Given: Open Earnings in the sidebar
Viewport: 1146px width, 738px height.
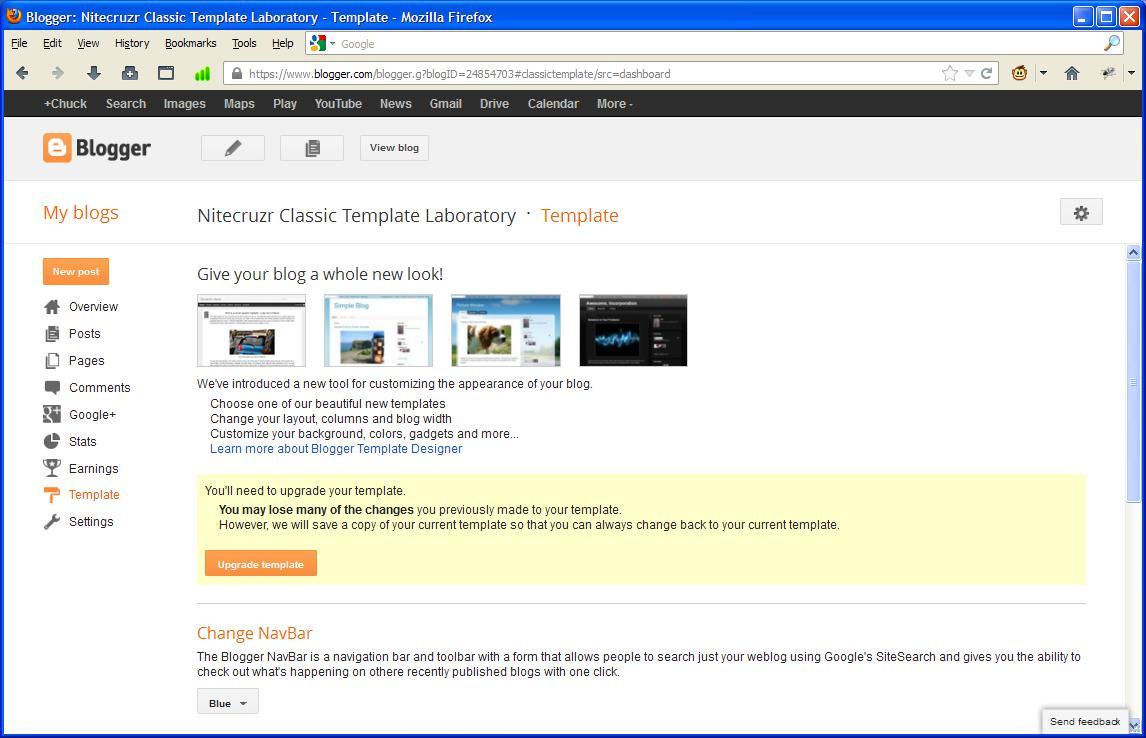Looking at the screenshot, I should [94, 468].
